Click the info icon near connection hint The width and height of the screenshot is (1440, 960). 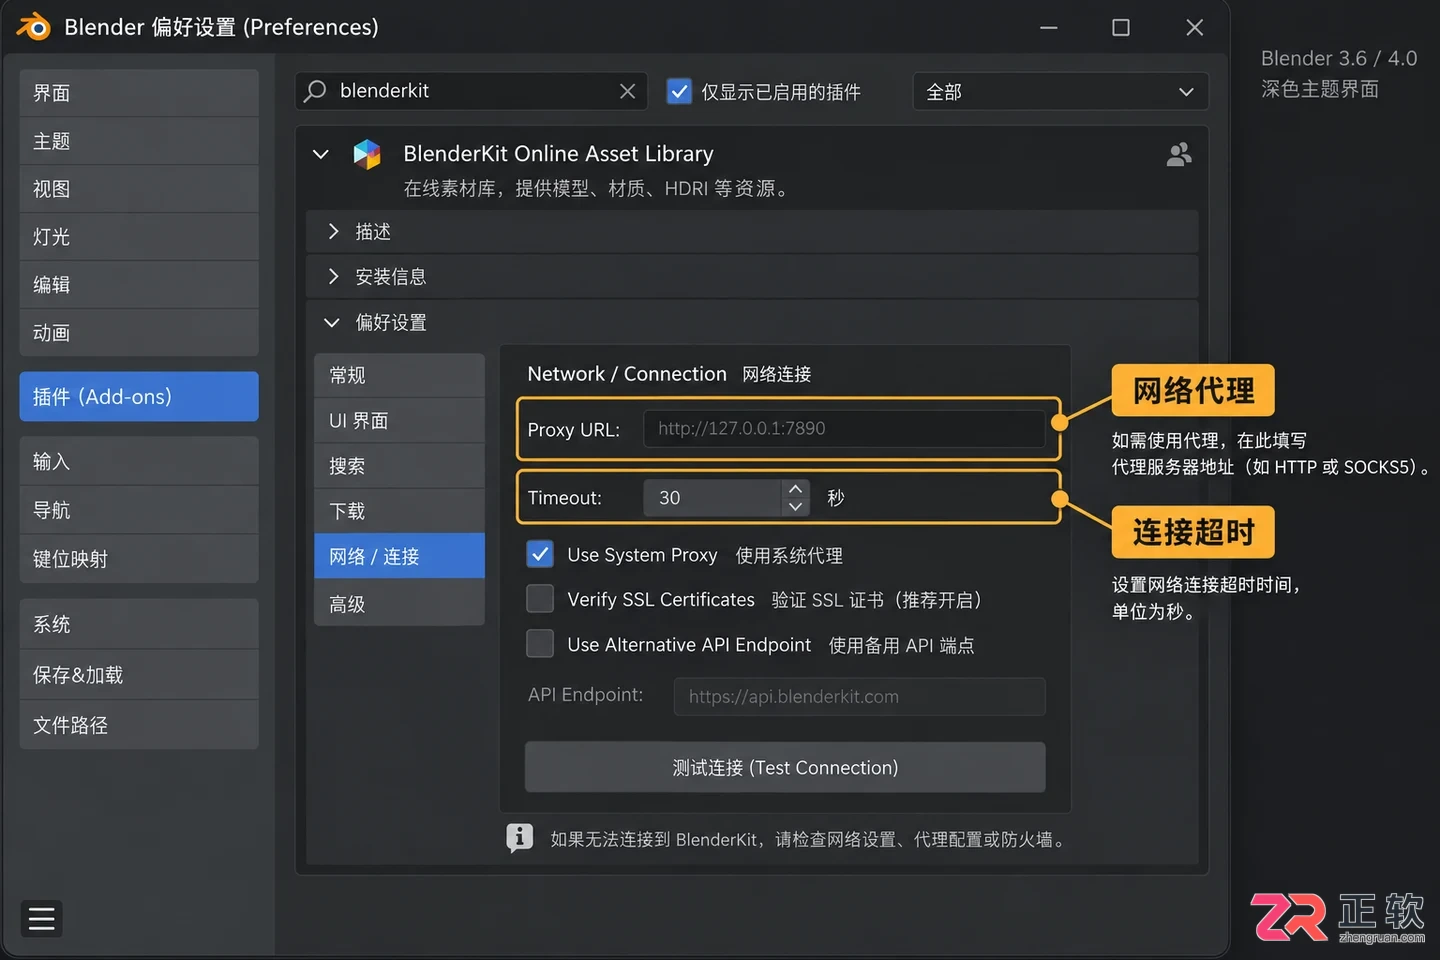(519, 837)
